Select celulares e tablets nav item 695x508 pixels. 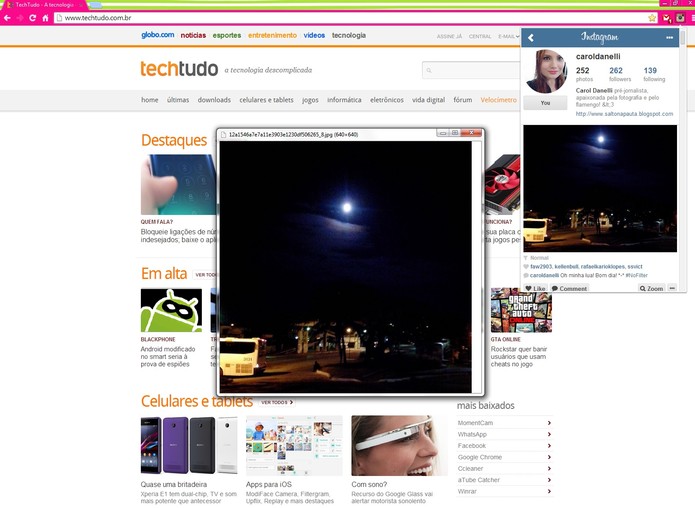[266, 100]
